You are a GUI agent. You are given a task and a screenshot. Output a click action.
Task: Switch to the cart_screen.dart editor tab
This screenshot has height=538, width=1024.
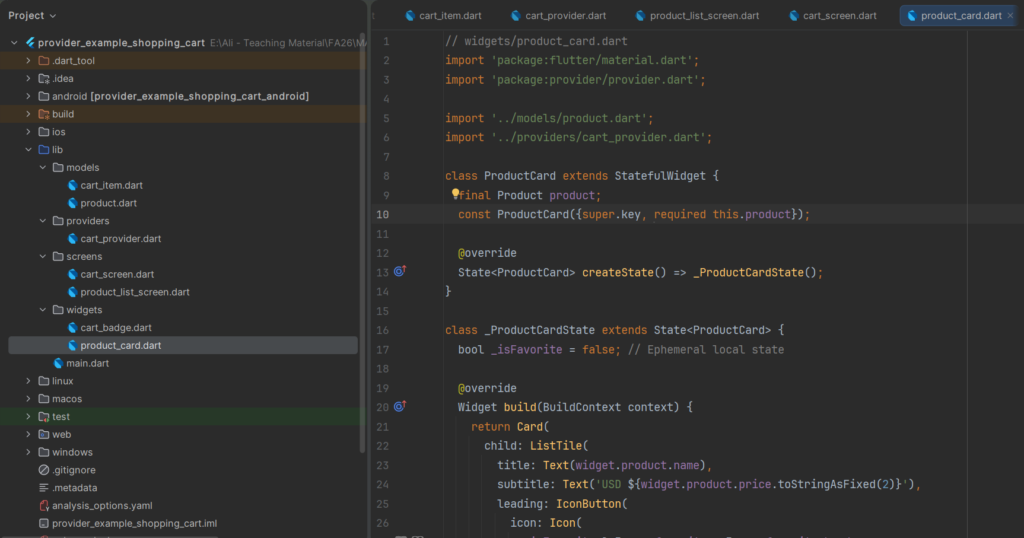pyautogui.click(x=833, y=16)
